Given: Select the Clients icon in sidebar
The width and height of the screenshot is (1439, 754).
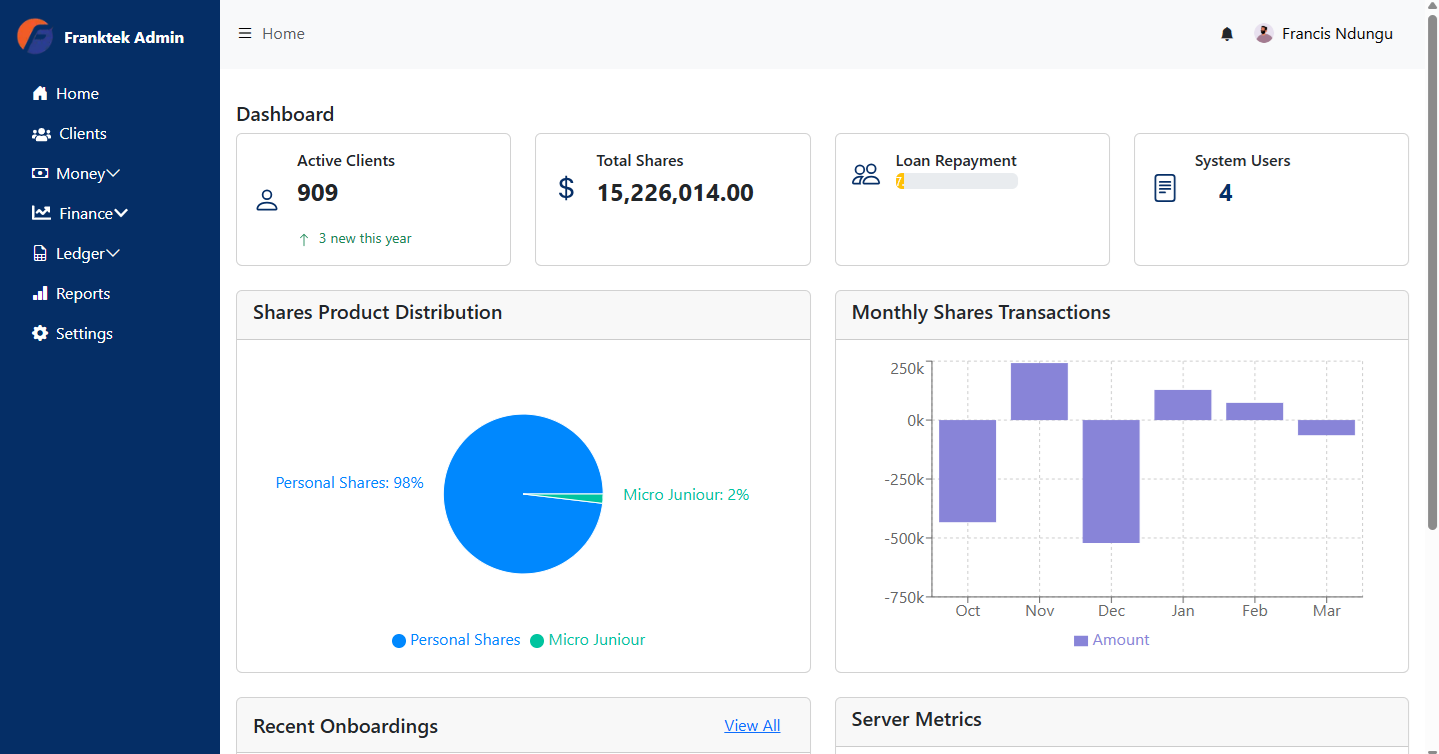Looking at the screenshot, I should [x=41, y=133].
